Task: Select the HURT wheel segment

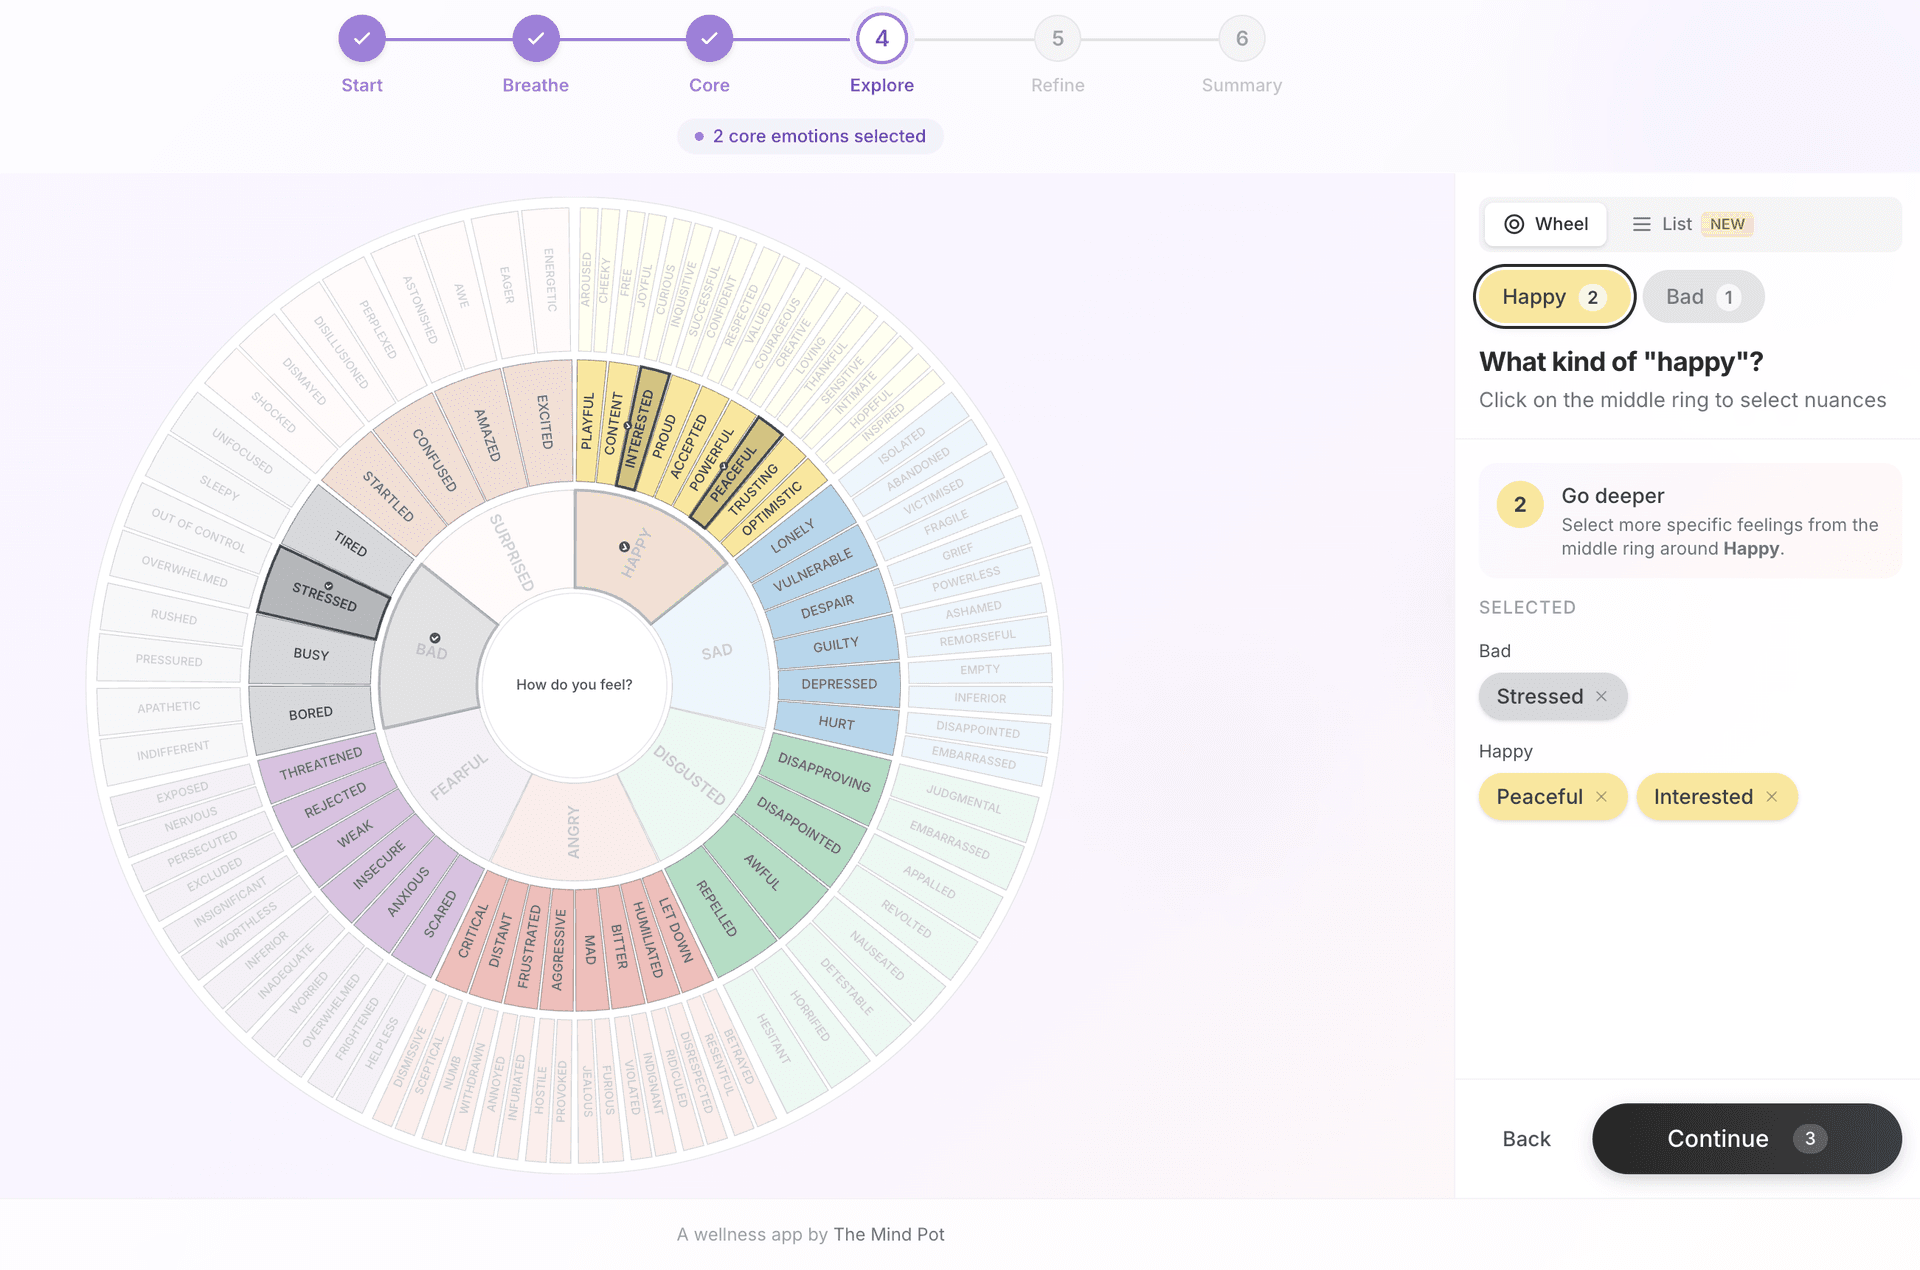Action: tap(836, 723)
